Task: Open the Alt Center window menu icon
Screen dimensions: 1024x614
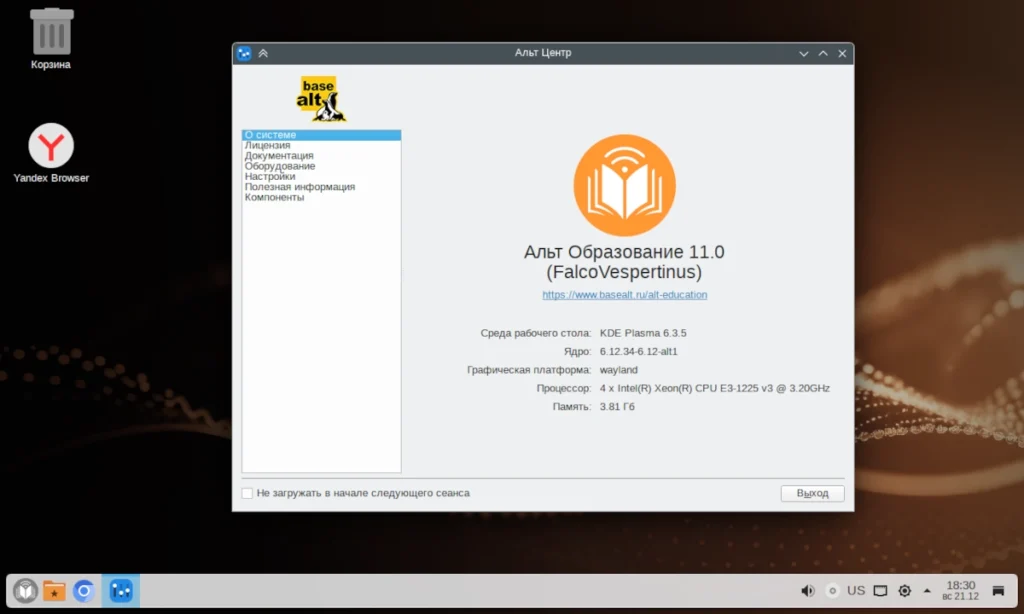Action: (244, 54)
